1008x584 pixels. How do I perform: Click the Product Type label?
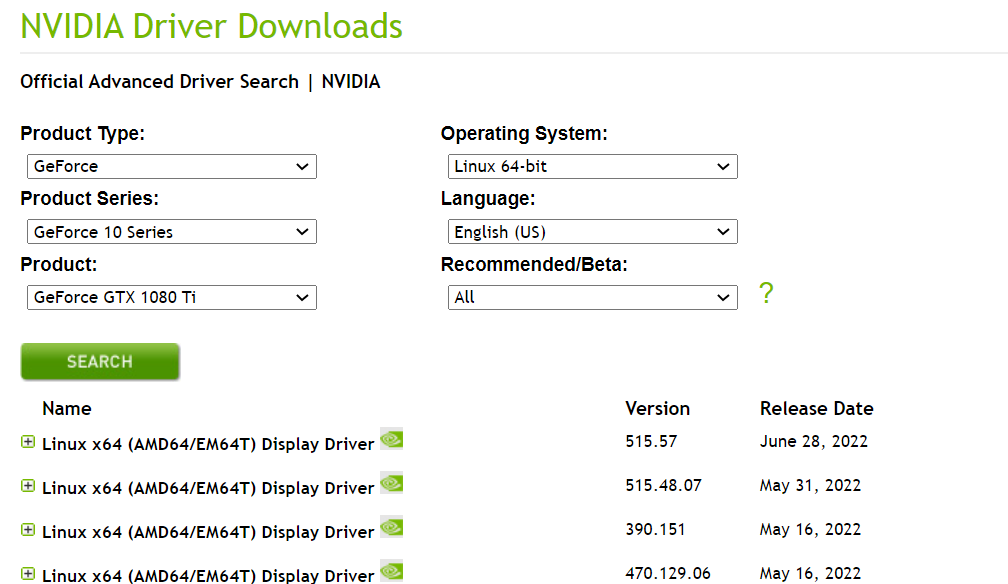pos(82,134)
